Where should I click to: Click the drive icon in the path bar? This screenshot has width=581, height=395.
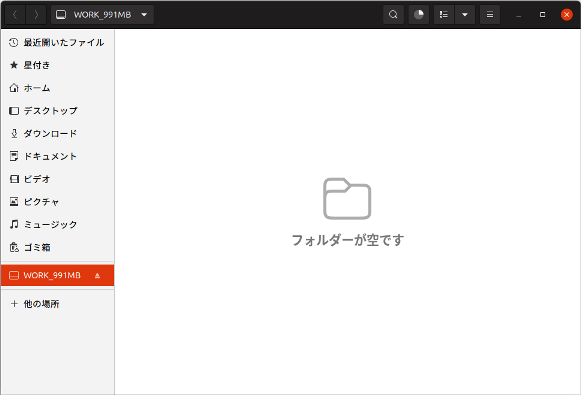[x=61, y=15]
